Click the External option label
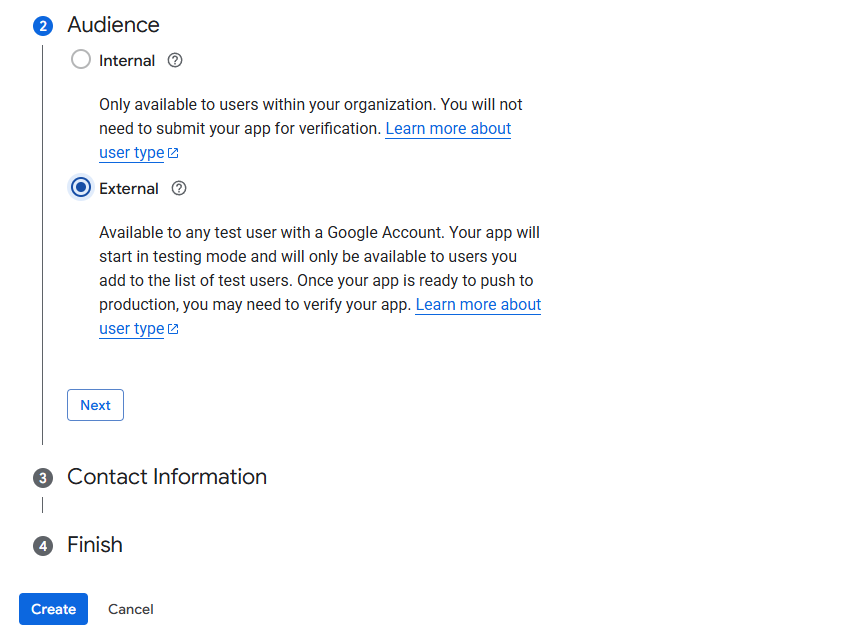Screen dimensions: 850x630 (x=129, y=188)
